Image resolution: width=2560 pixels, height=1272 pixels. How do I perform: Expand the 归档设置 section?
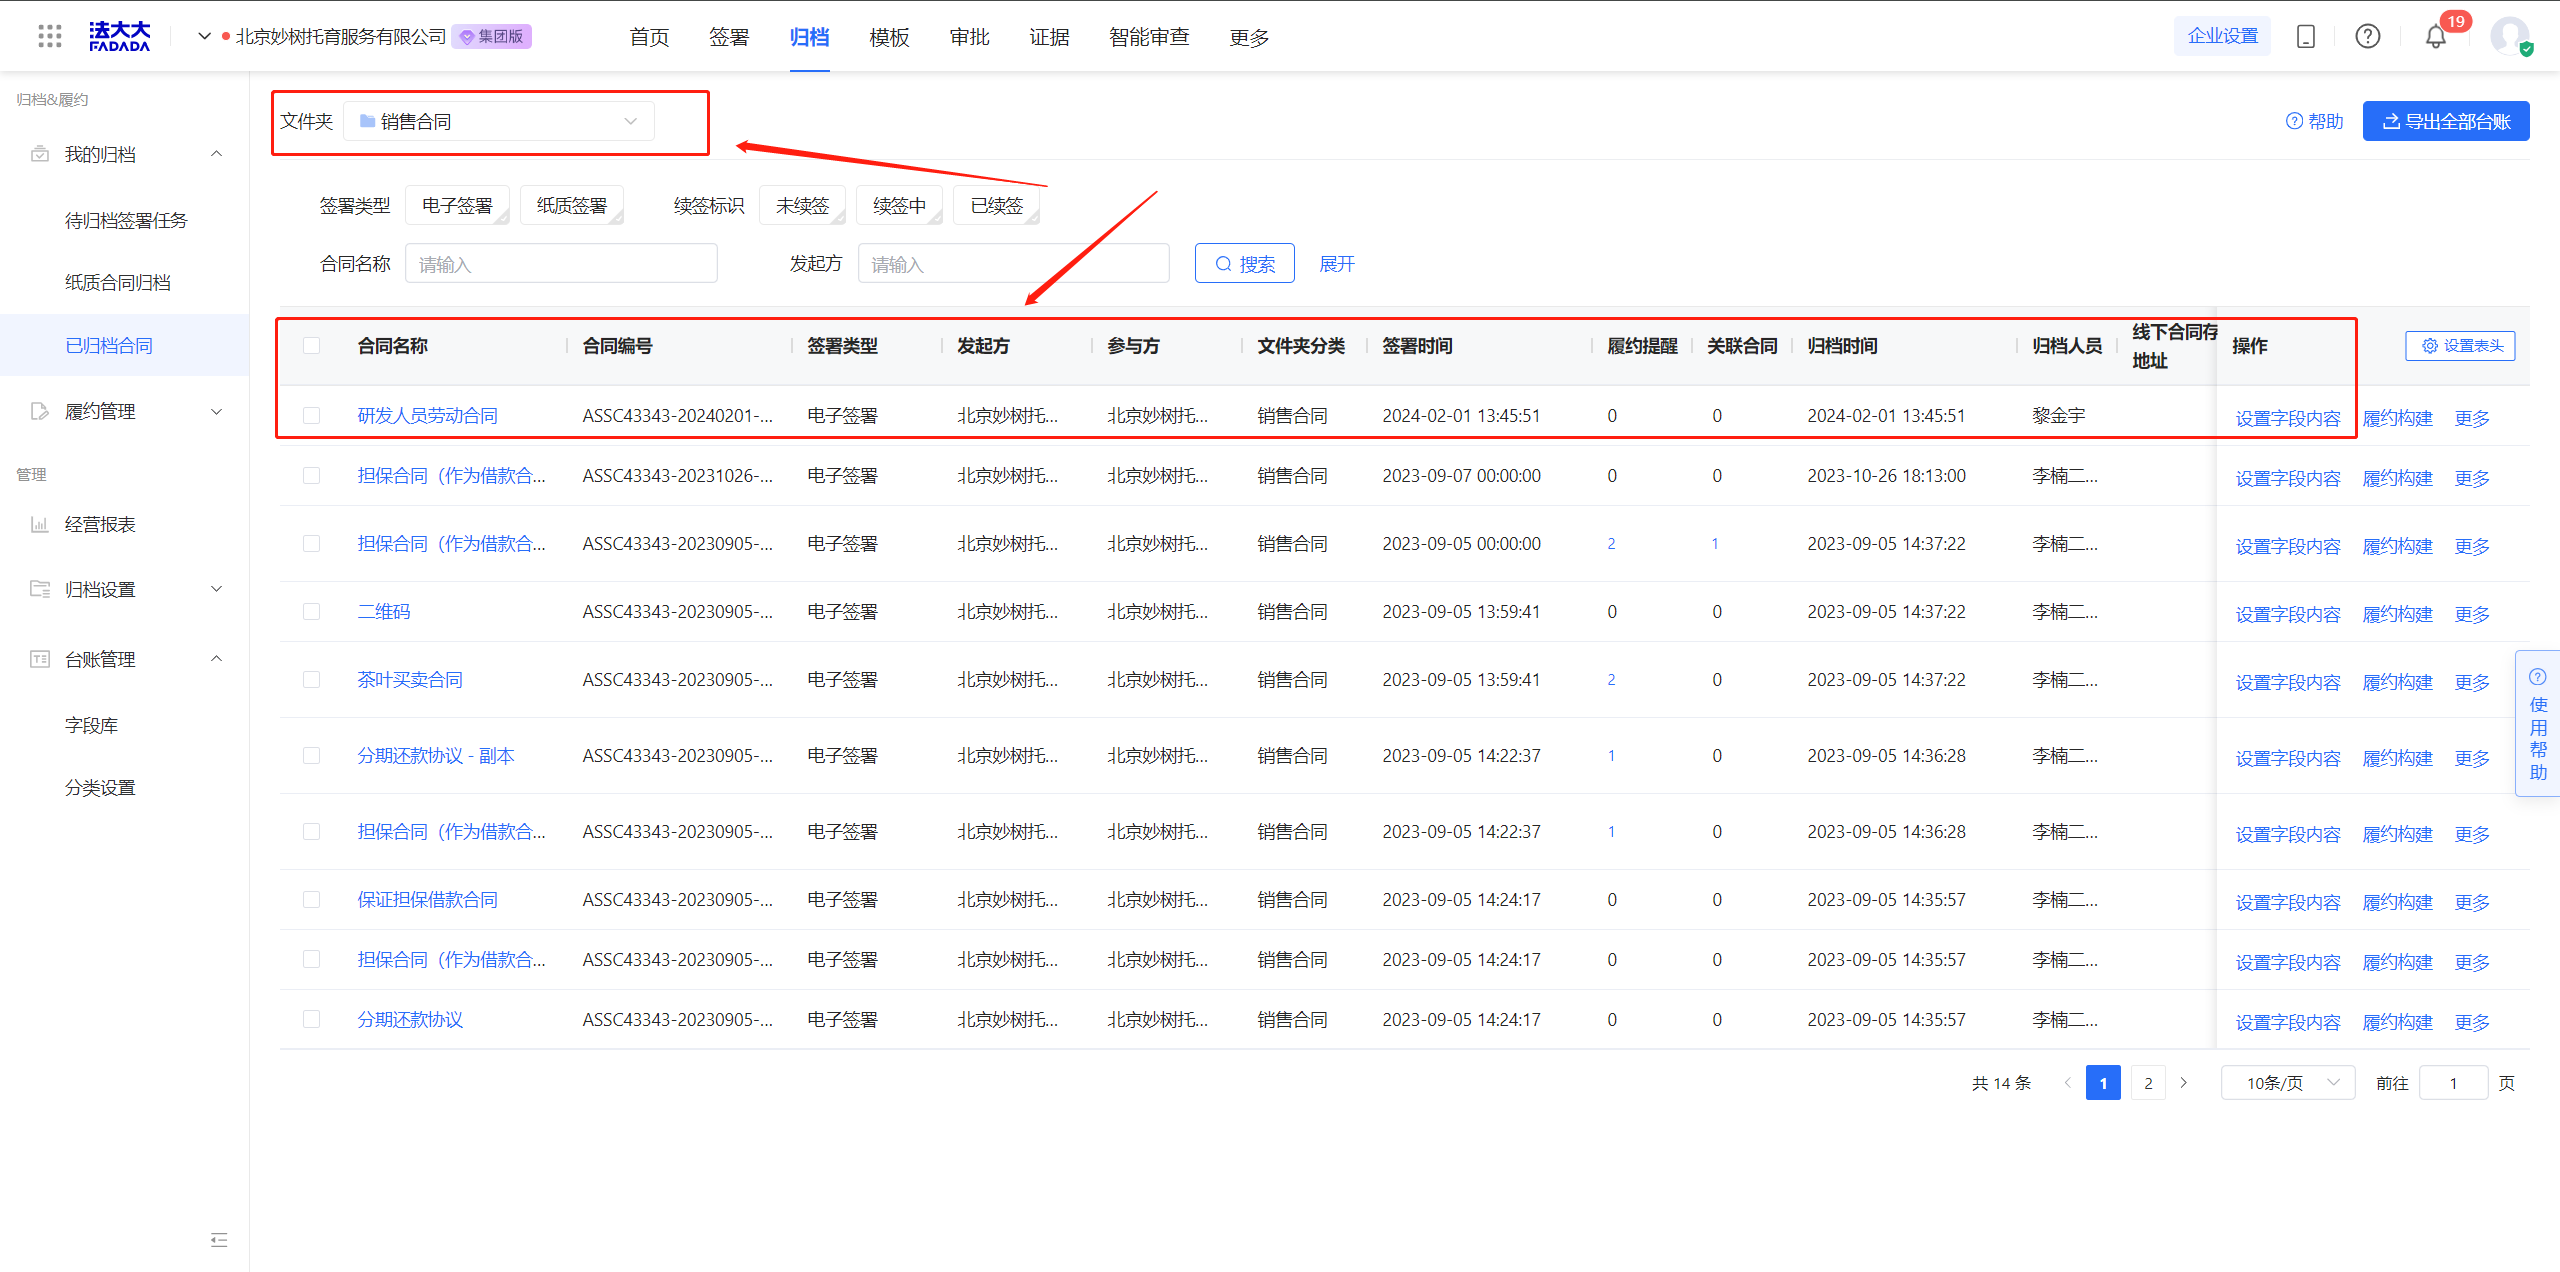pyautogui.click(x=217, y=589)
